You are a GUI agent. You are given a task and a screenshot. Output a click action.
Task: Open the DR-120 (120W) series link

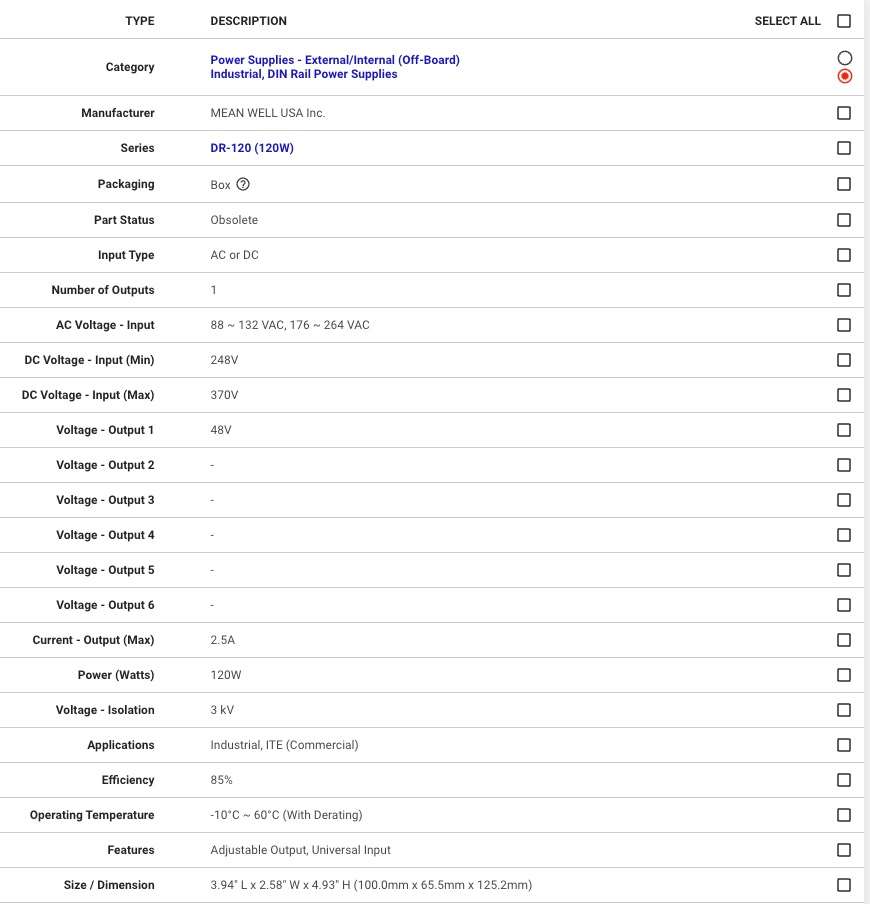click(x=252, y=148)
